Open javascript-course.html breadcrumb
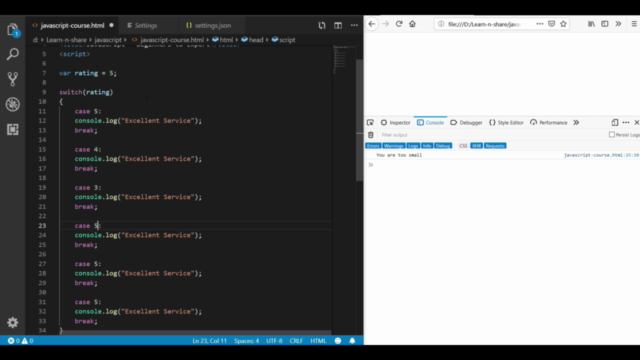 click(168, 40)
